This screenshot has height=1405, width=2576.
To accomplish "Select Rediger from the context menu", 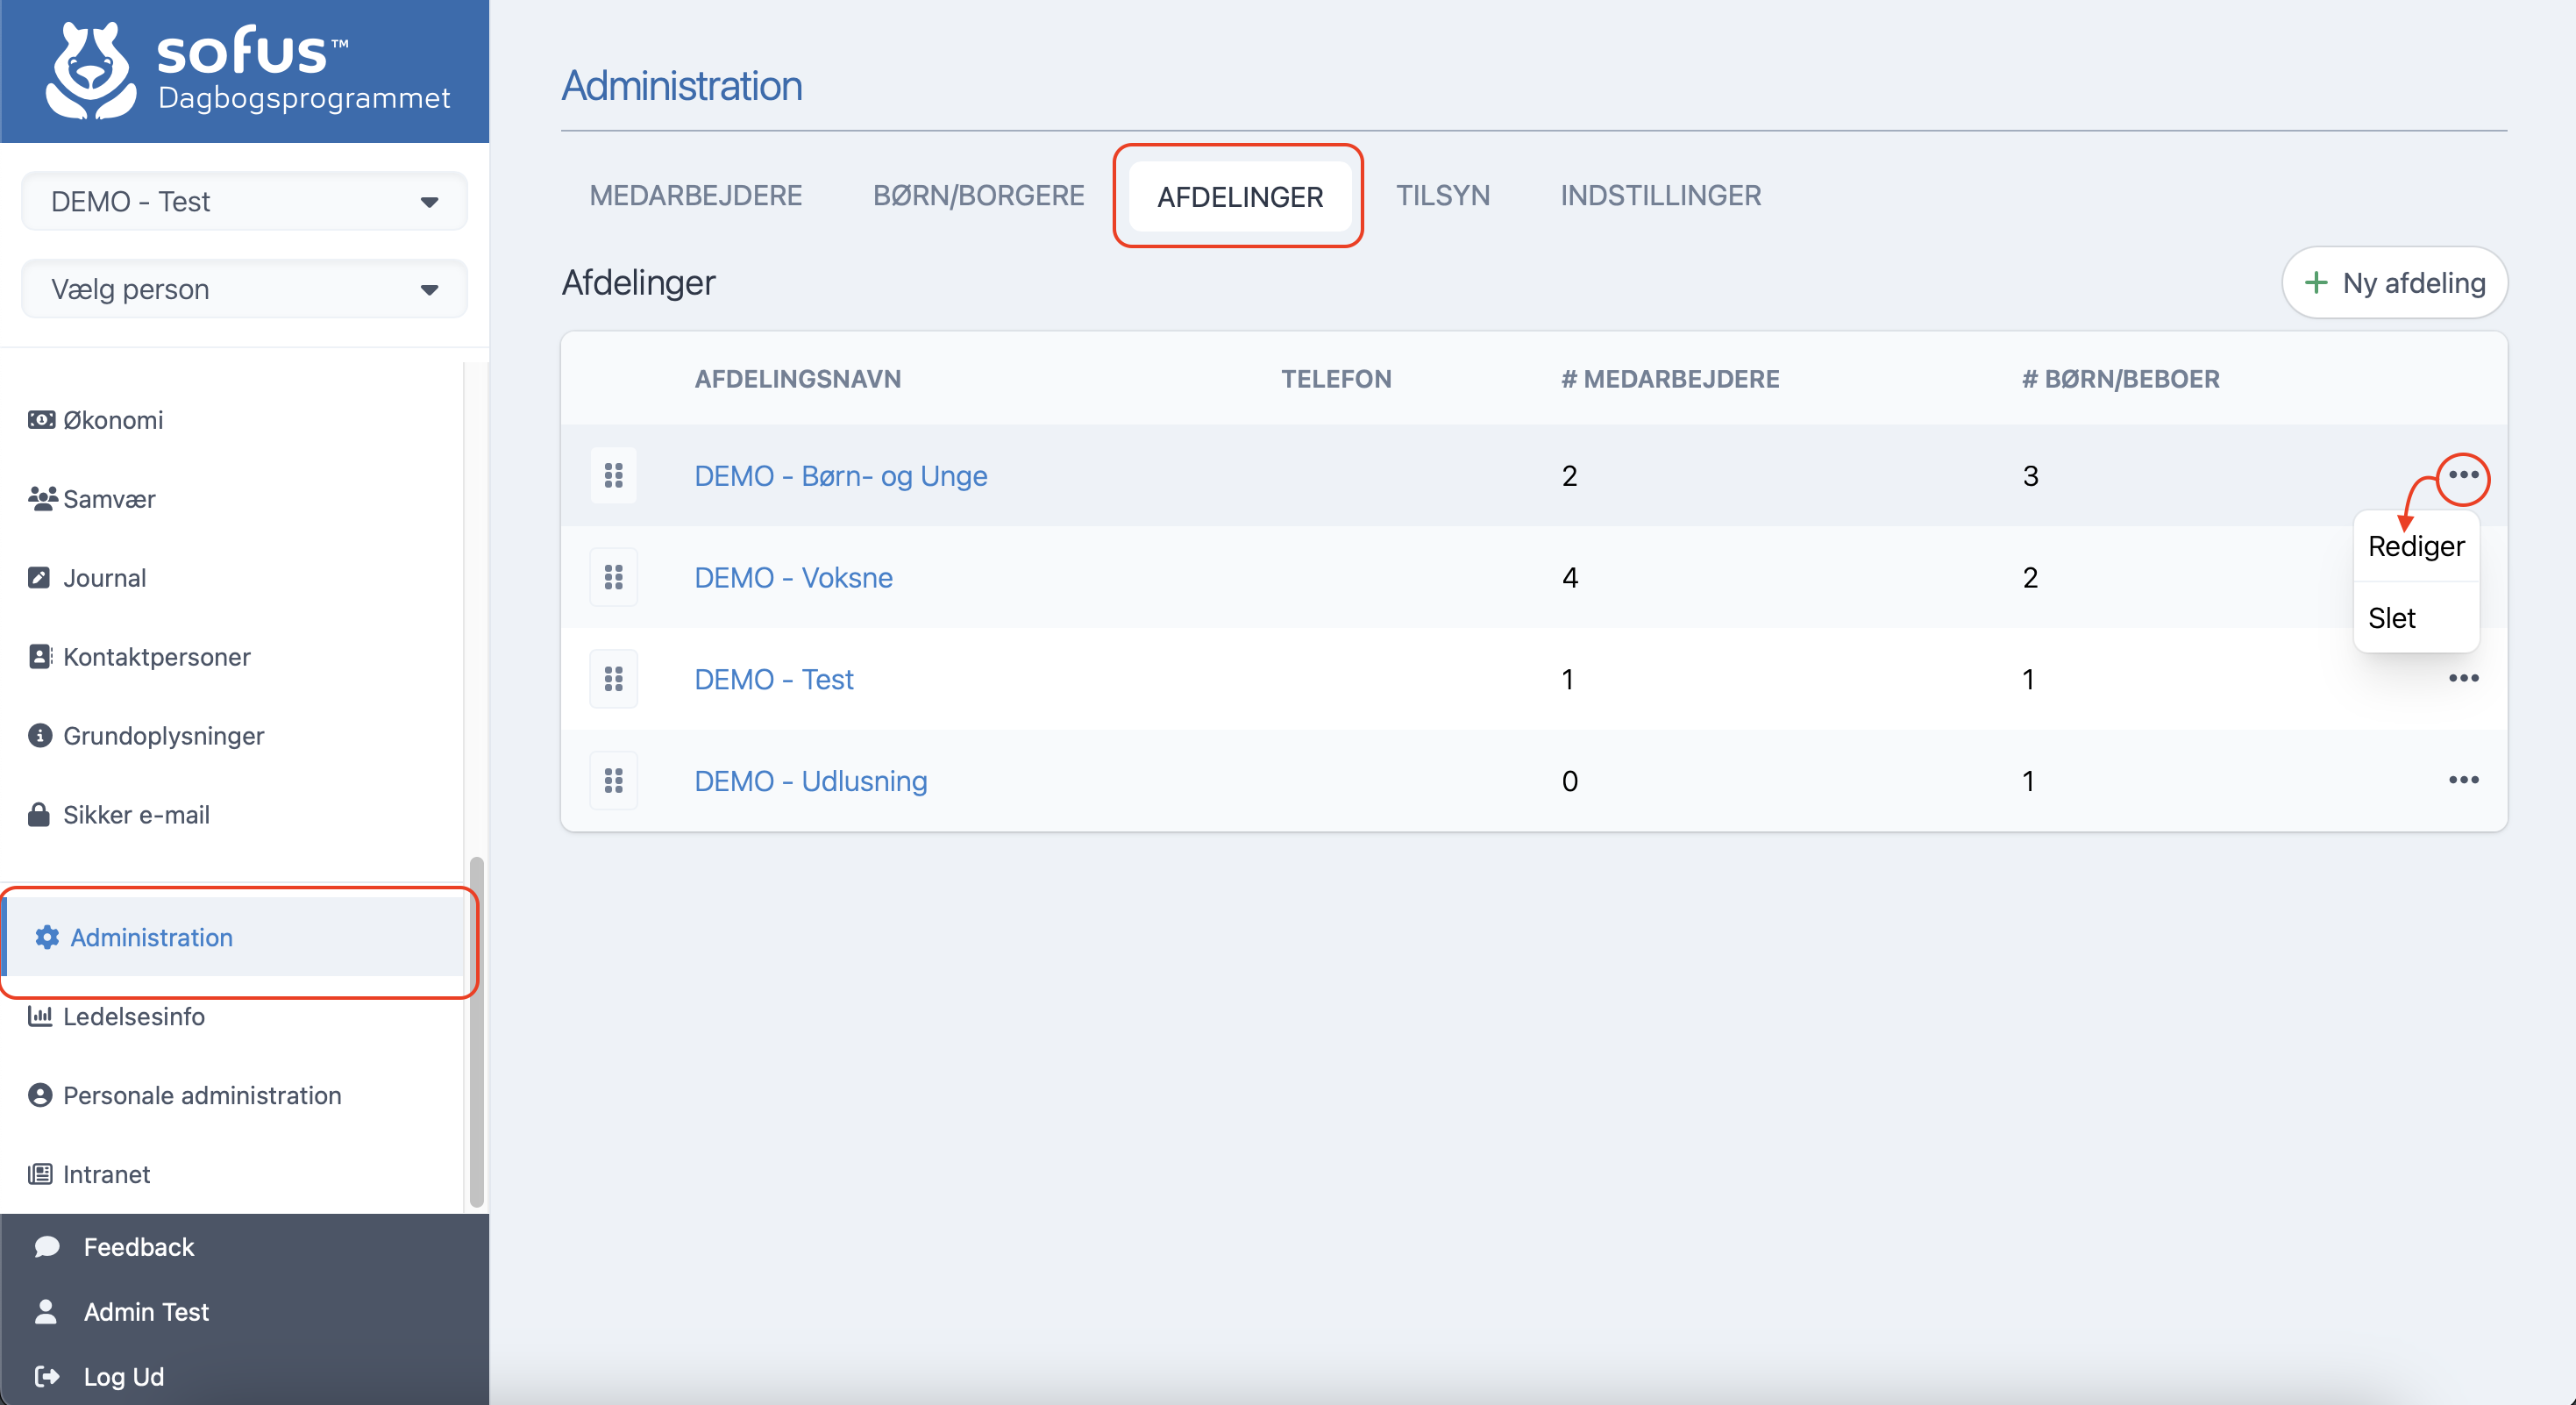I will pos(2416,546).
